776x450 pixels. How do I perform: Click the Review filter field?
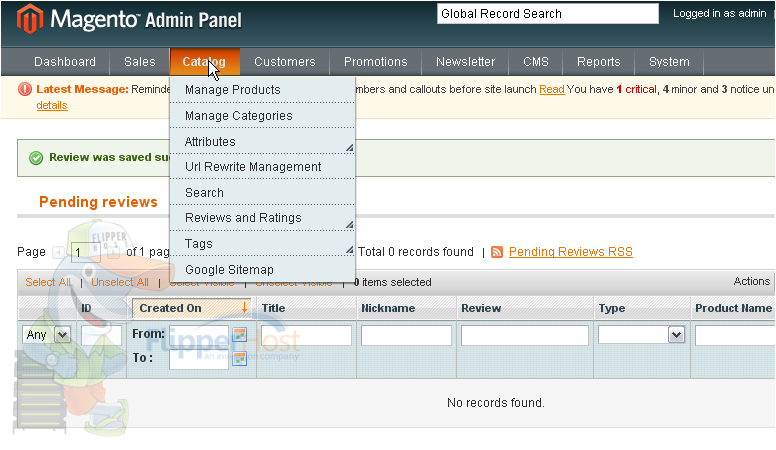click(x=525, y=335)
